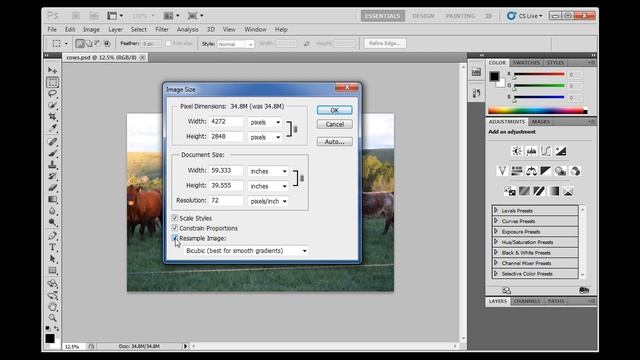
Task: Open the Filter menu
Action: pos(162,29)
